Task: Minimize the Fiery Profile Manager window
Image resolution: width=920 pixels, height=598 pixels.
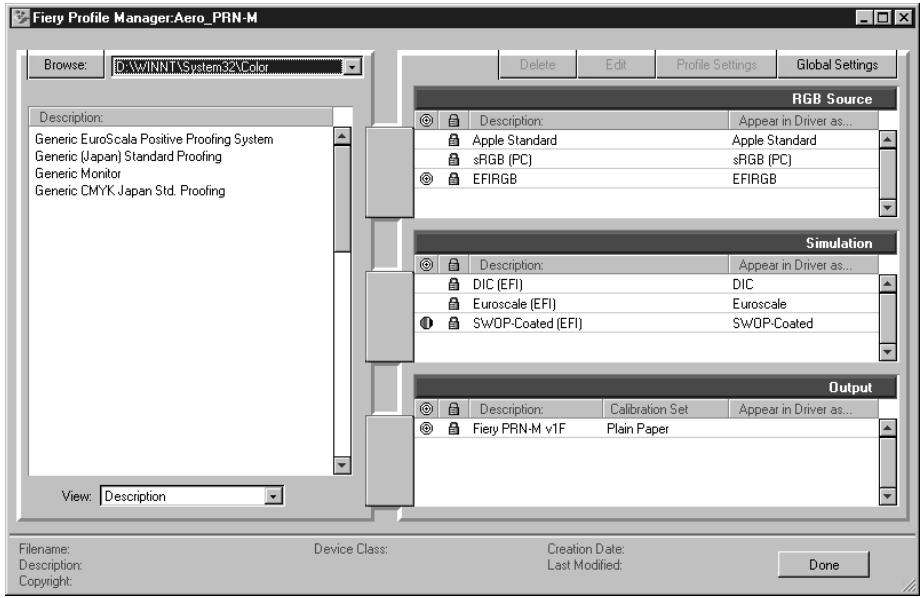Action: coord(865,18)
